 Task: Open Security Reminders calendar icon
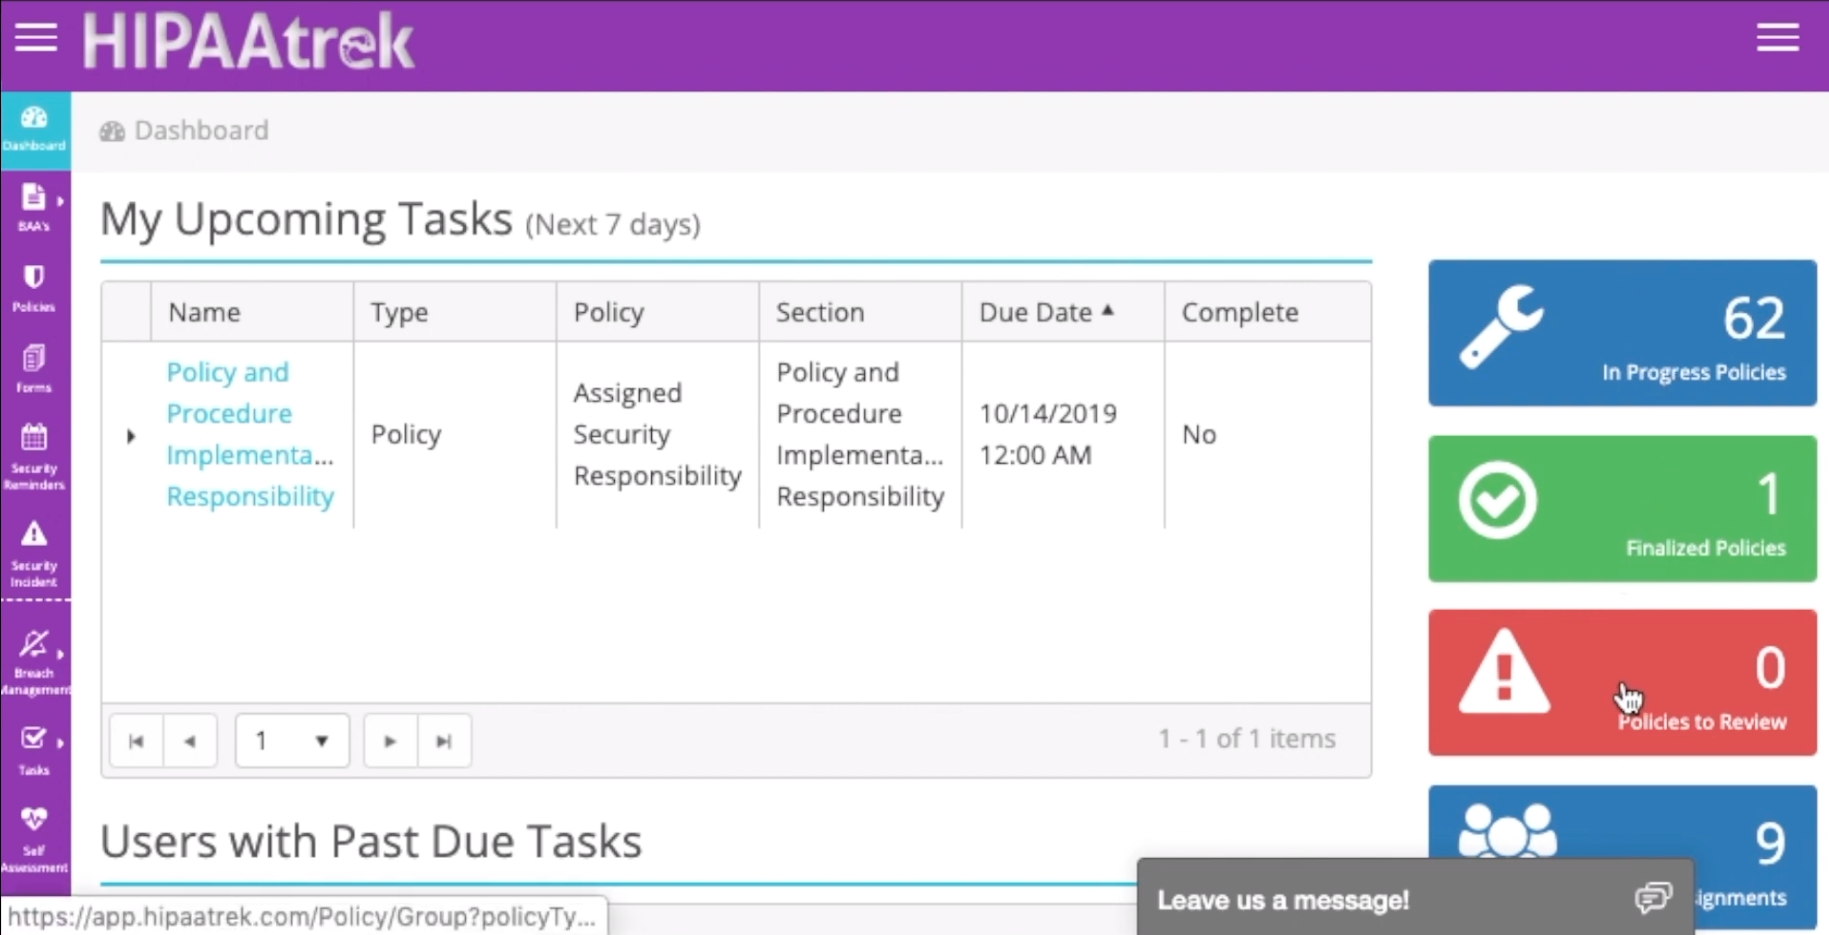34,455
